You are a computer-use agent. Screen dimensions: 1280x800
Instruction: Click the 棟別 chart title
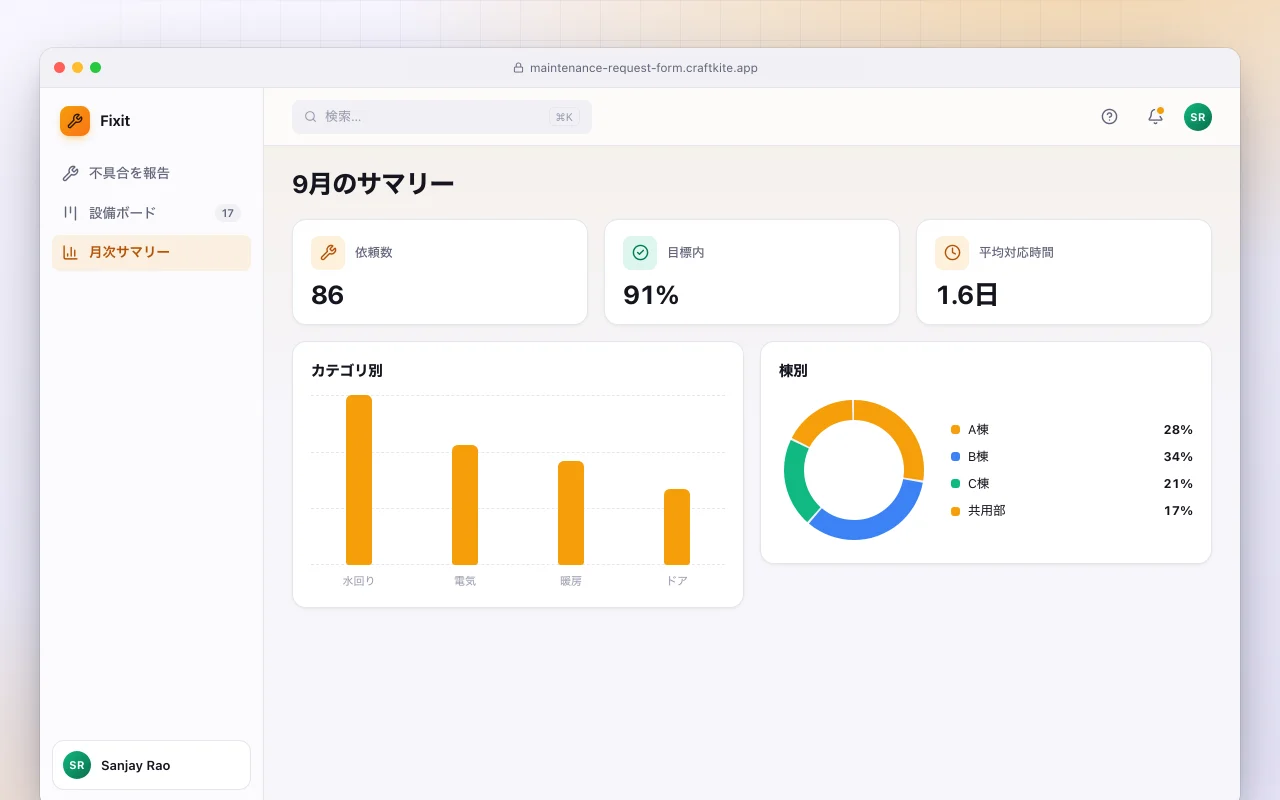click(x=793, y=371)
